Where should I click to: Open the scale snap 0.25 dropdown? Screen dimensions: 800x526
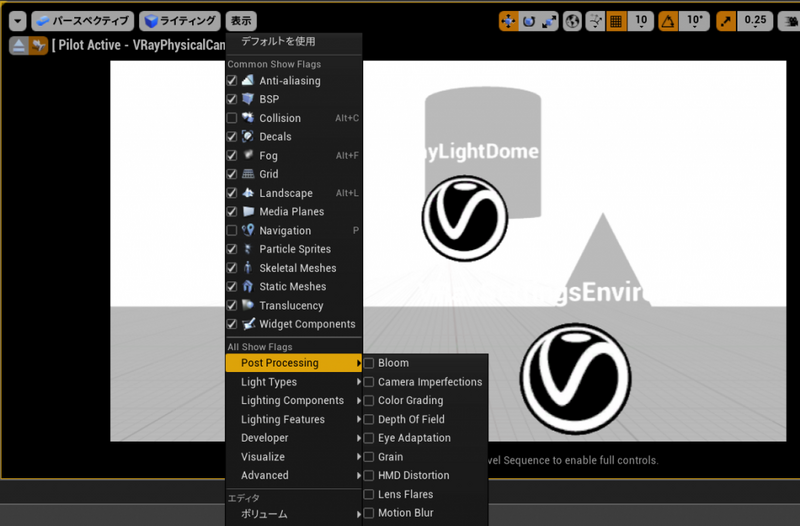pyautogui.click(x=755, y=21)
